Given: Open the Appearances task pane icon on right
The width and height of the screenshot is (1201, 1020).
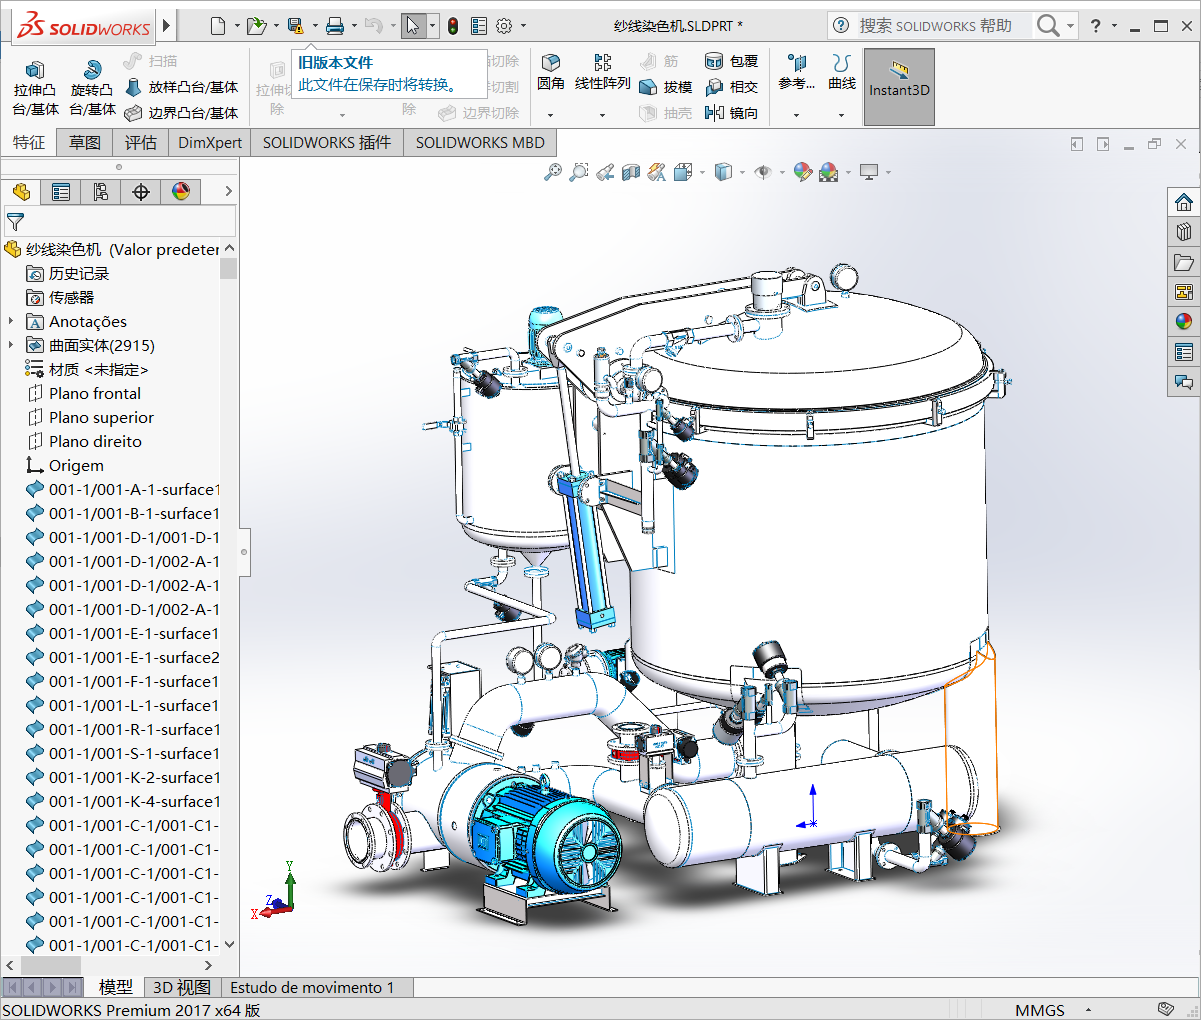Looking at the screenshot, I should click(x=1184, y=322).
